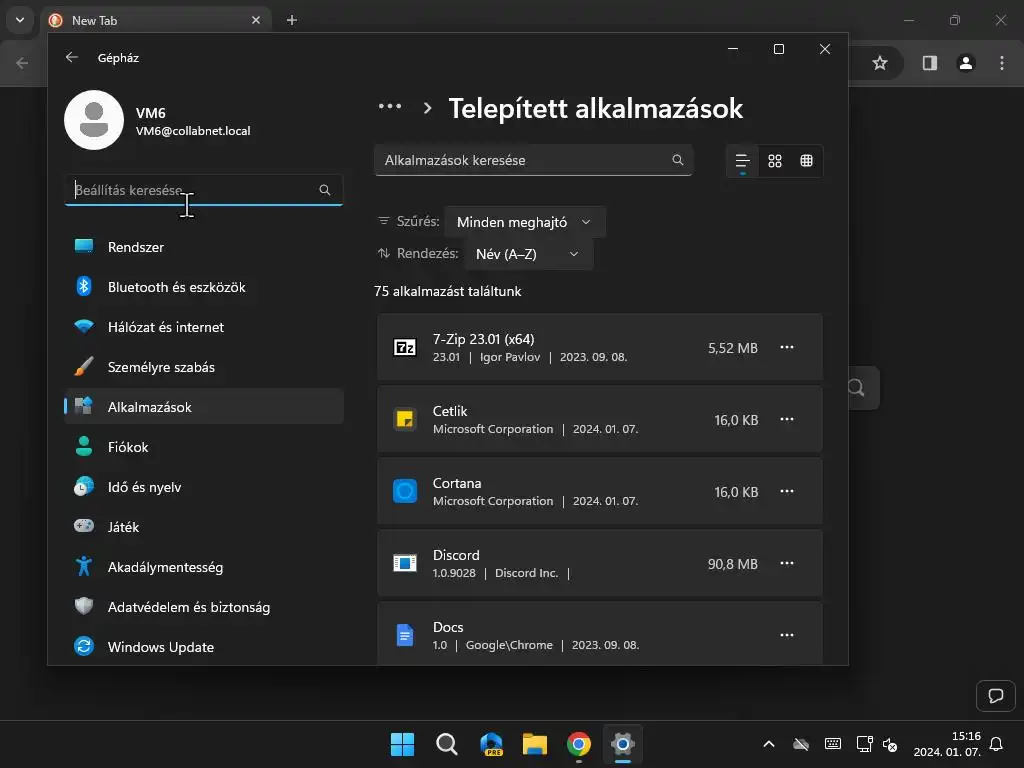Open breadcrumb ellipsis before Telepített alkalmazások

tap(390, 107)
